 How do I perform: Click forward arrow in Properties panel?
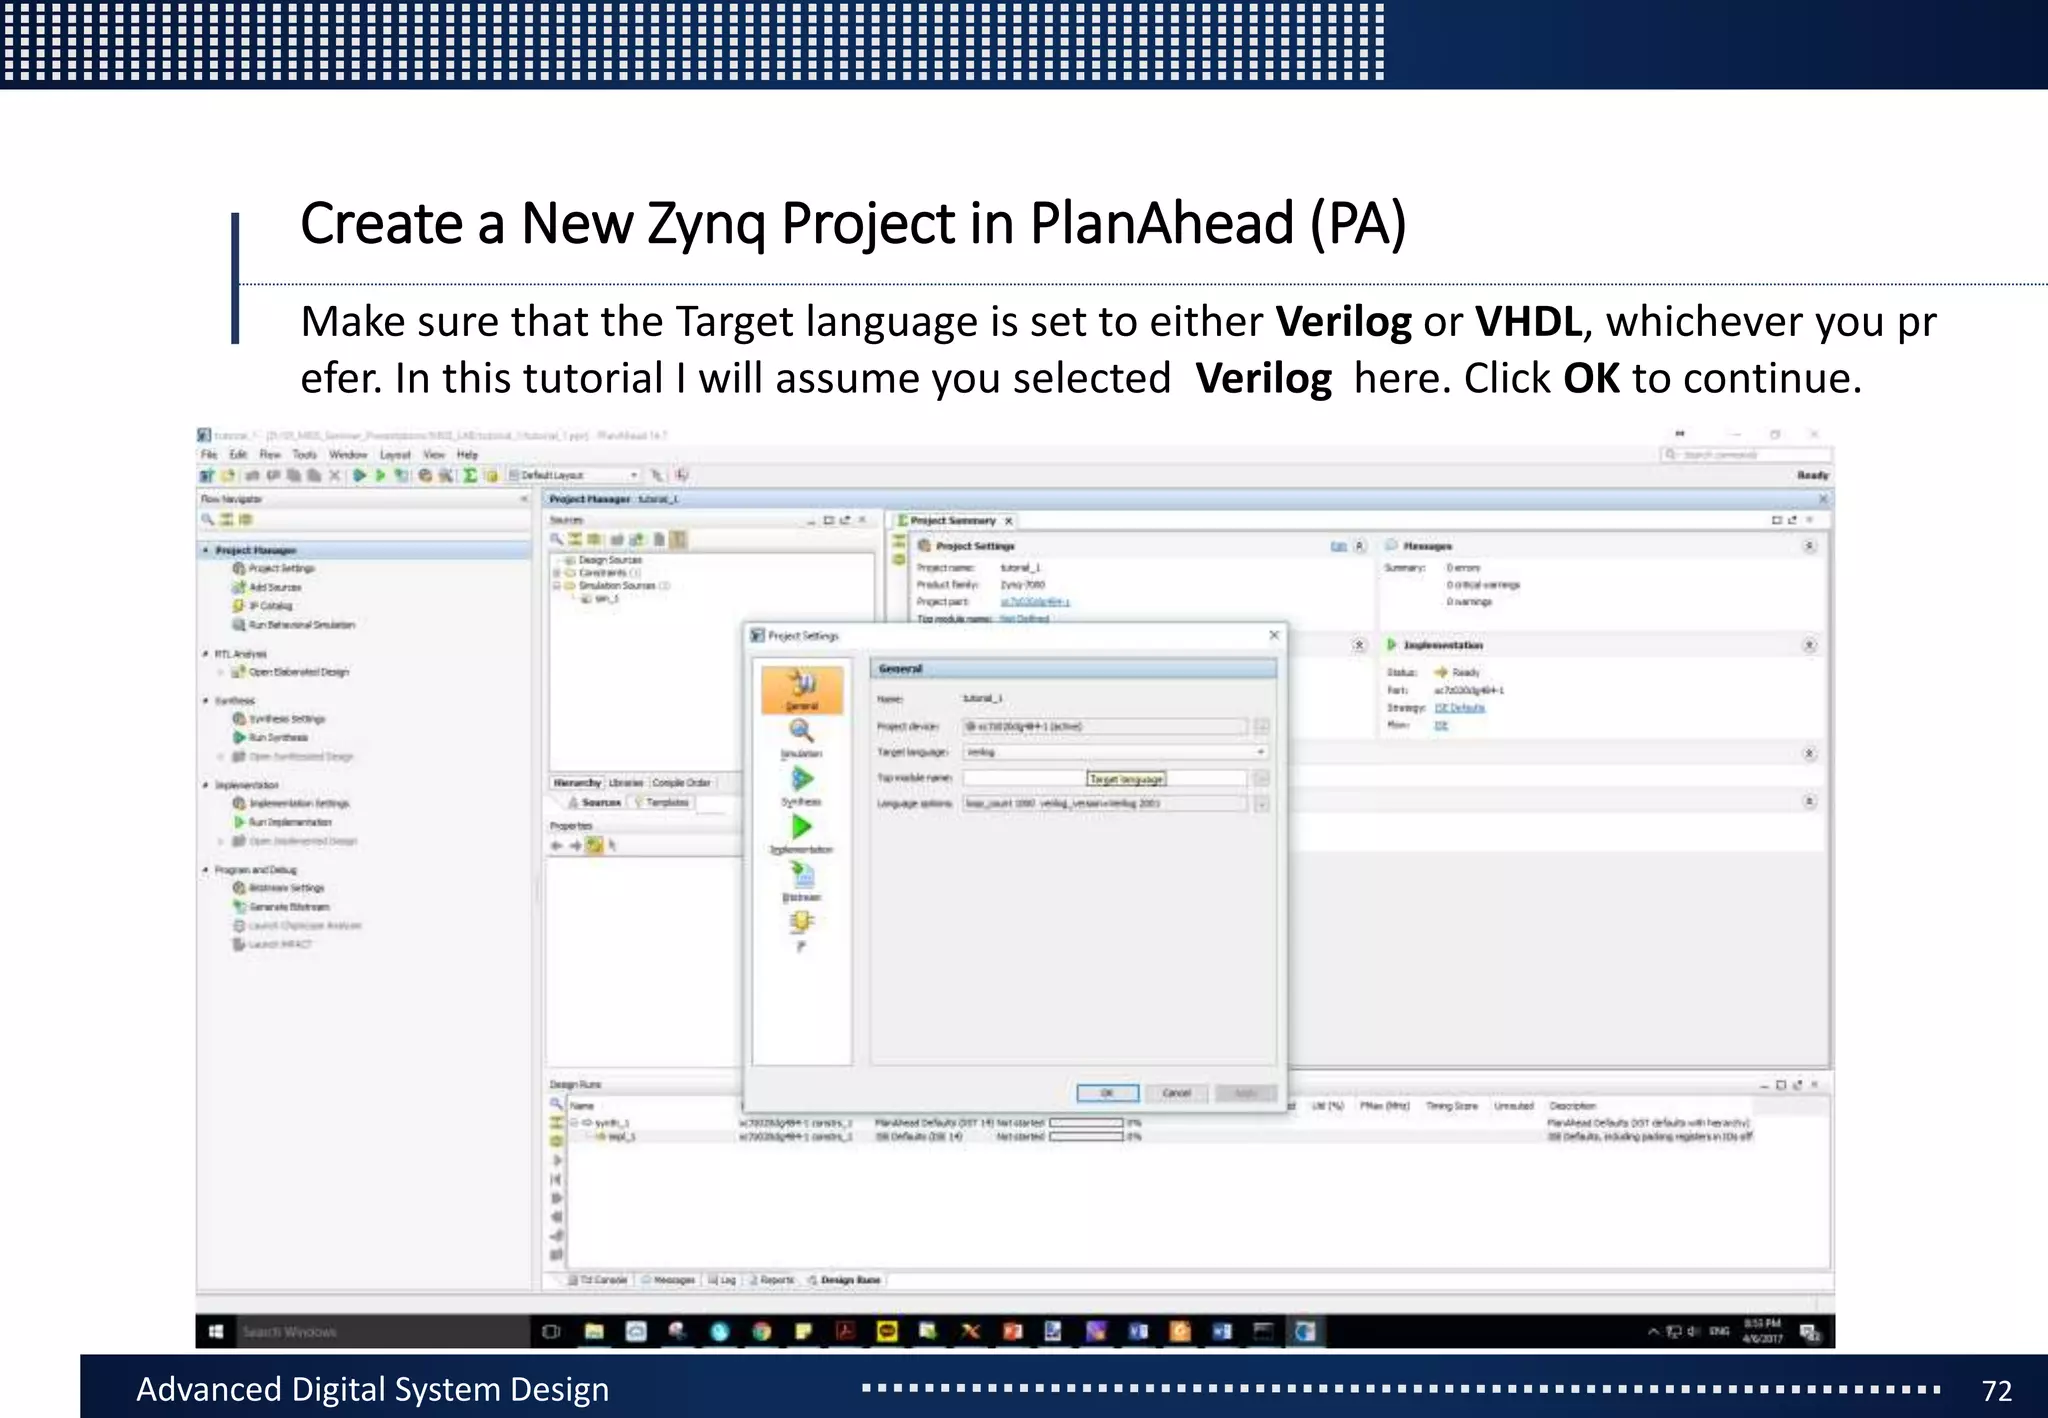[575, 846]
